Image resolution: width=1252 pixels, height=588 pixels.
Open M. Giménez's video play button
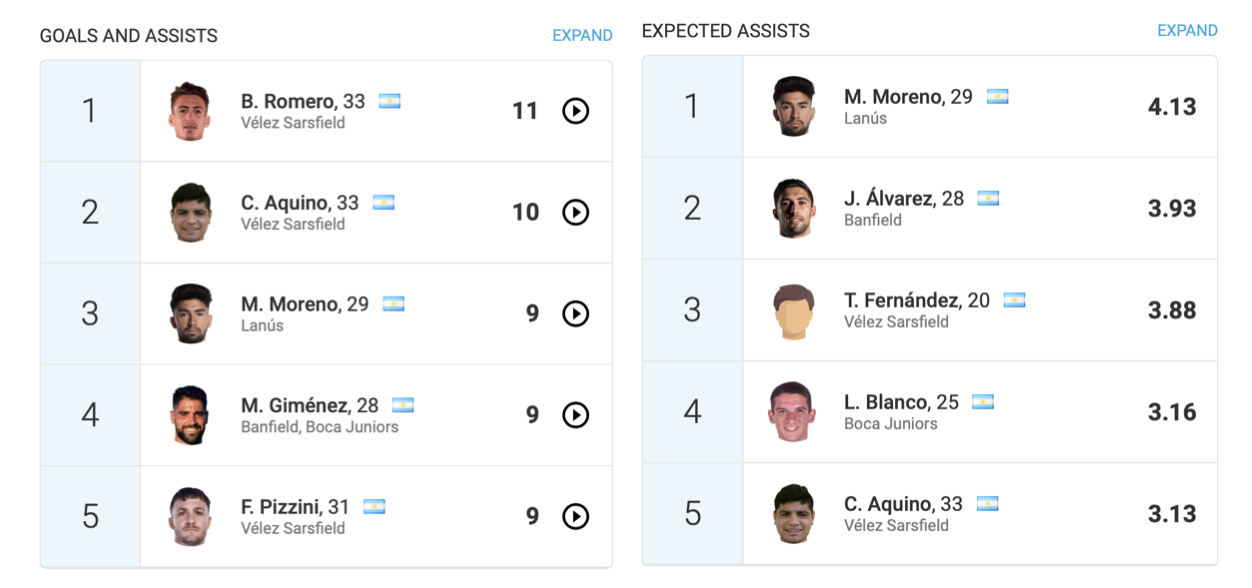click(x=575, y=415)
